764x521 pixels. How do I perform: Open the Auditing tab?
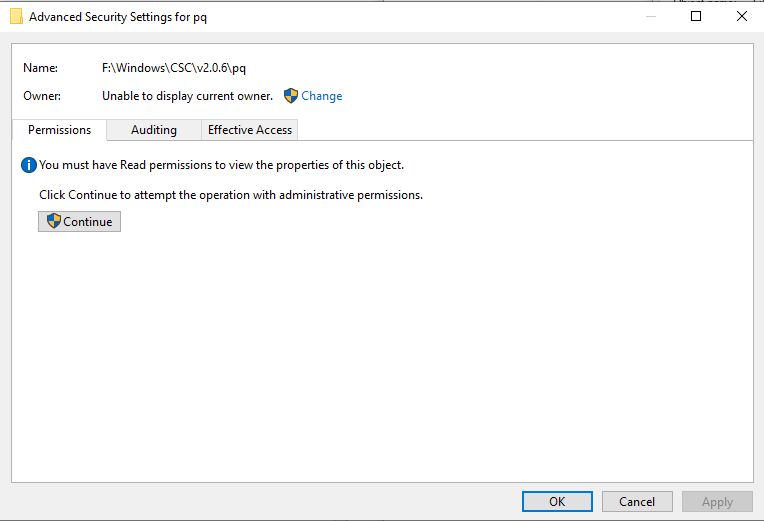coord(154,130)
